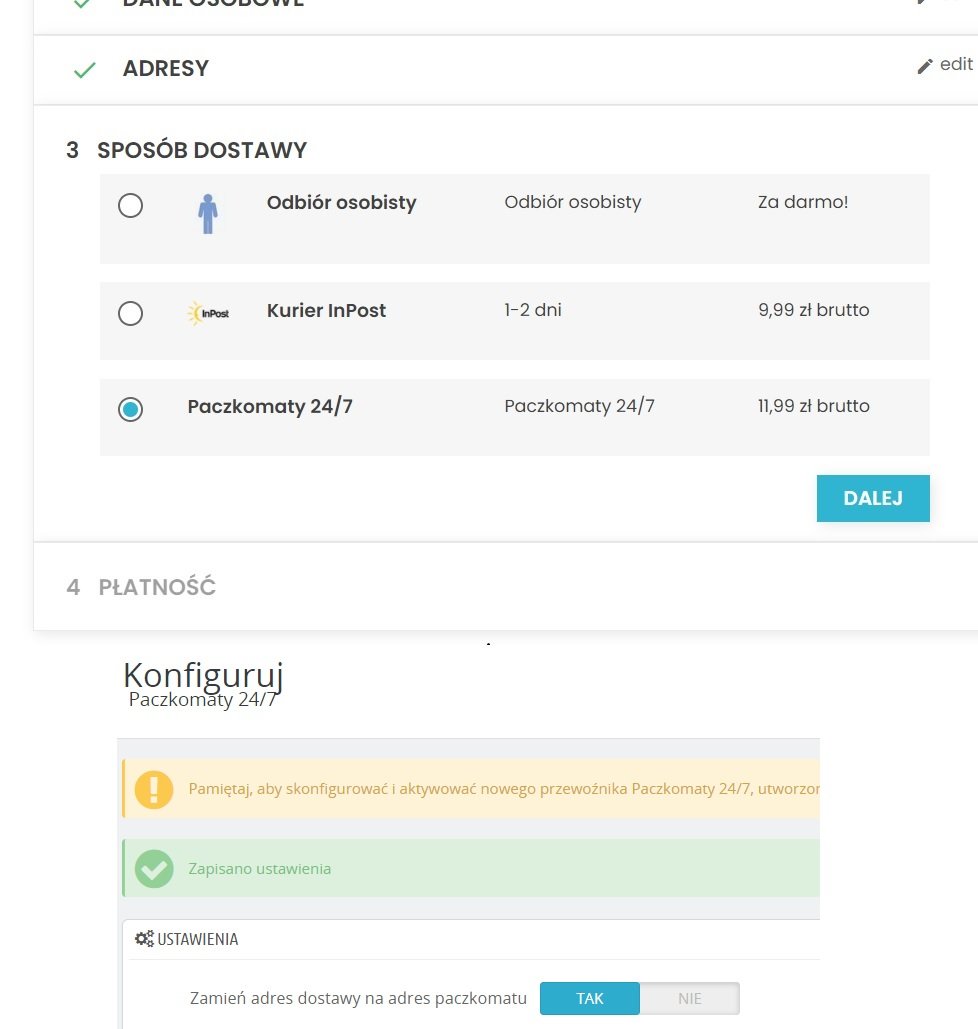Screen dimensions: 978x1029
Task: Click the edit link text for ADRESY
Action: tap(956, 64)
